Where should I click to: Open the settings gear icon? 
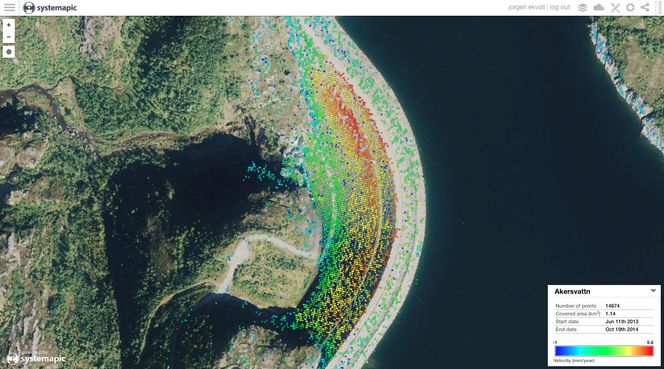tap(630, 8)
